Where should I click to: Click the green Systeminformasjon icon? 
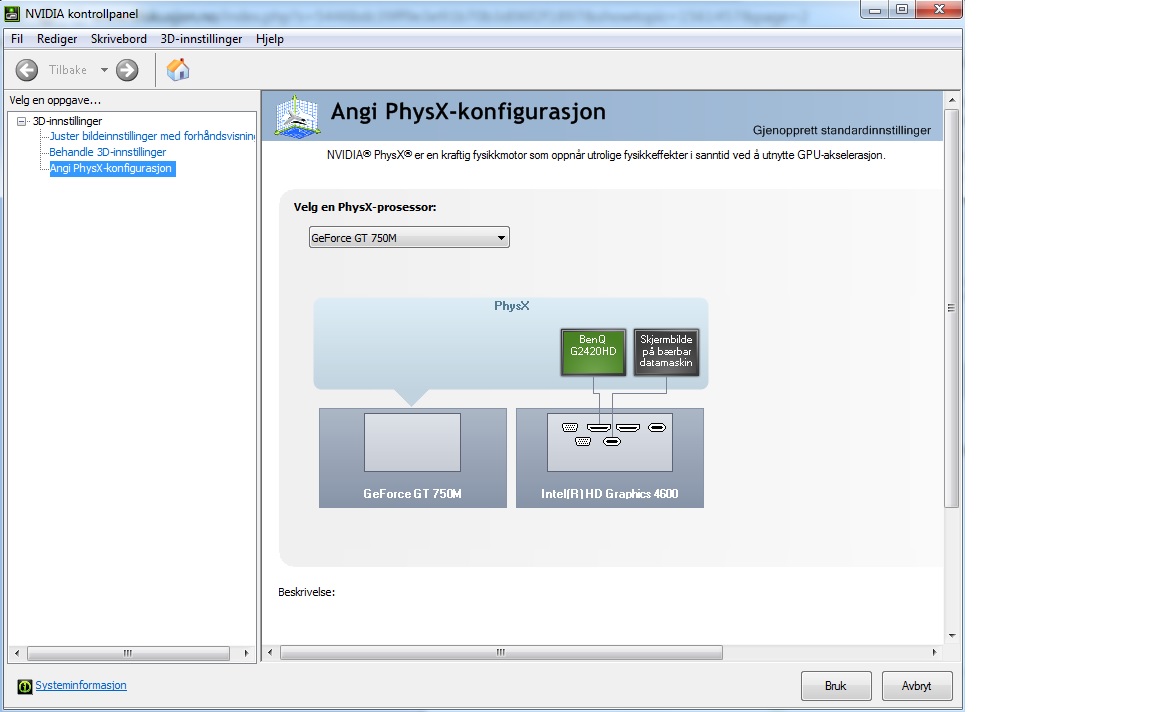pyautogui.click(x=25, y=686)
